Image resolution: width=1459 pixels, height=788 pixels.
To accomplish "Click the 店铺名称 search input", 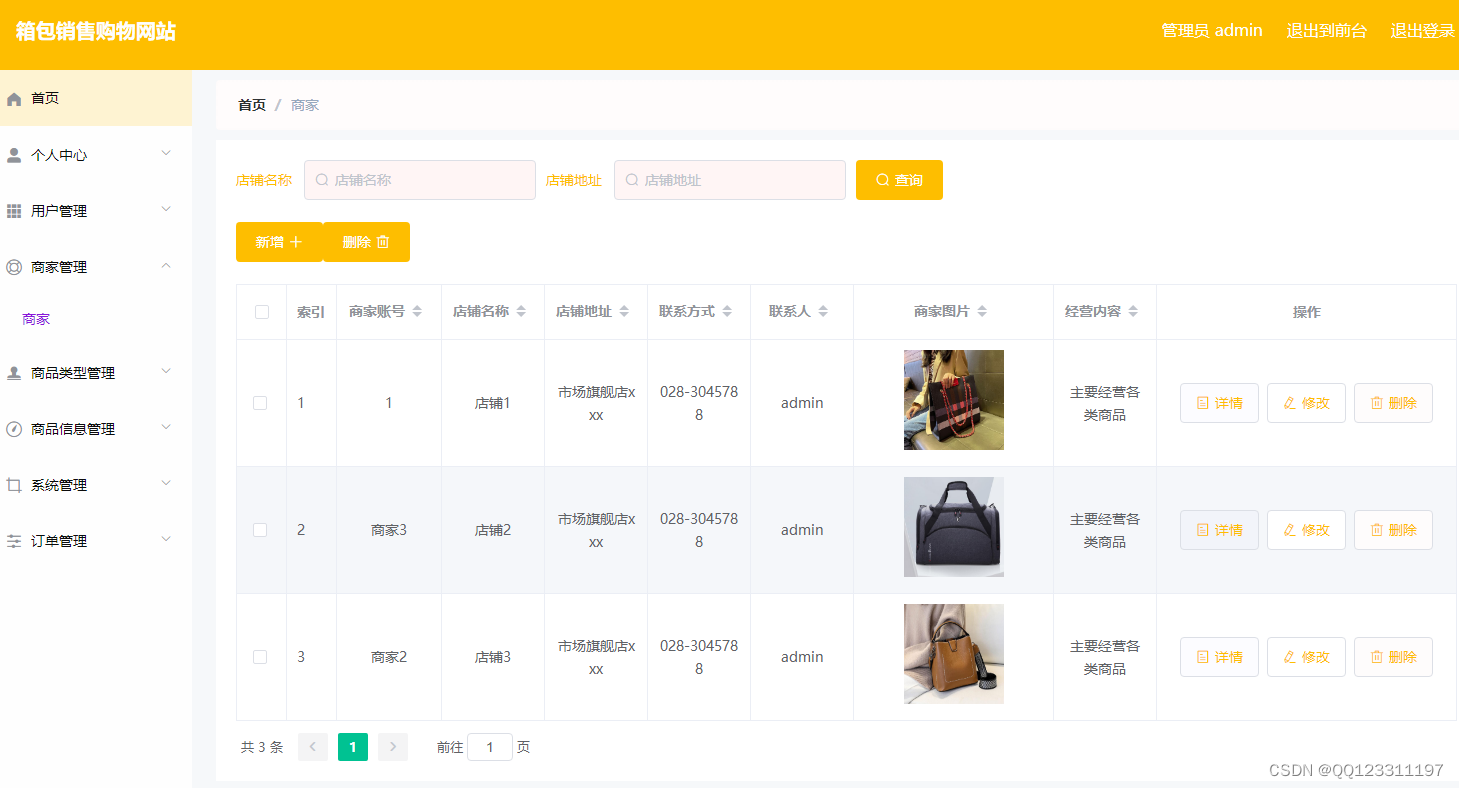I will click(x=420, y=180).
